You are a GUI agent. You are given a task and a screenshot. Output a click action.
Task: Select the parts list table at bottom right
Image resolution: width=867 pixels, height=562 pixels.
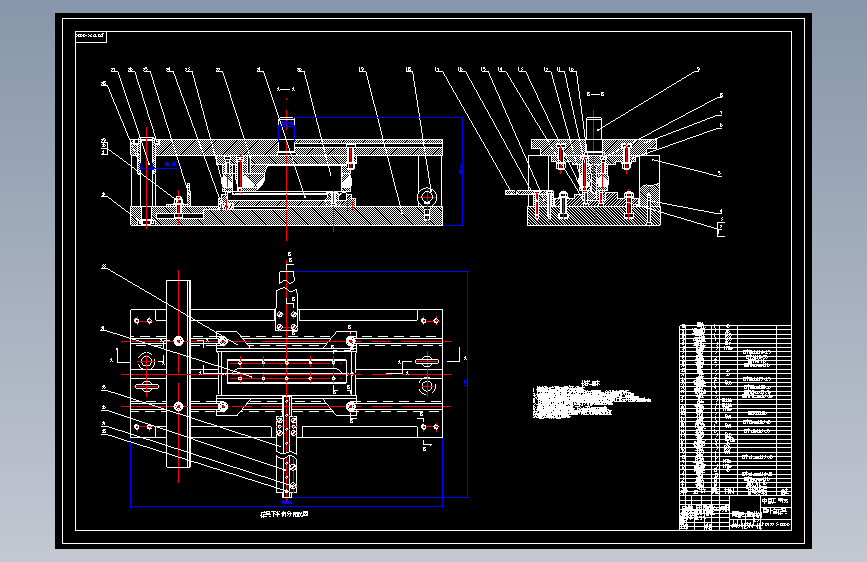tap(735, 409)
